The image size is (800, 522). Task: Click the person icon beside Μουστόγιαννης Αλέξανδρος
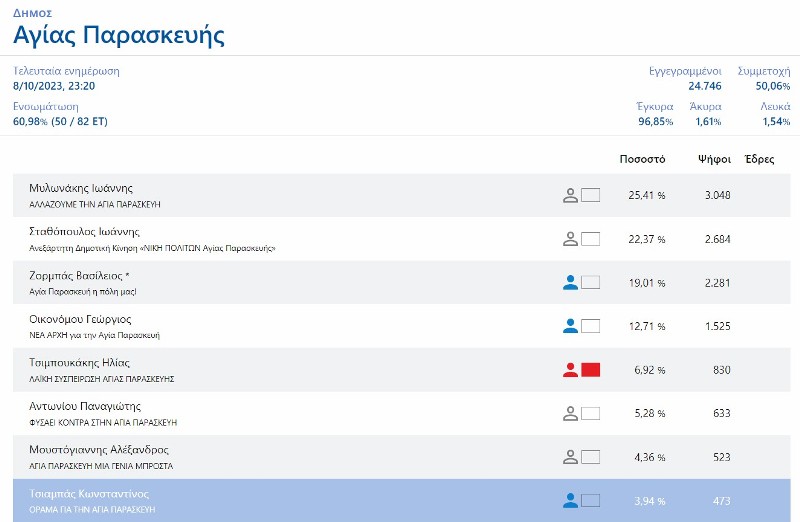click(x=570, y=457)
